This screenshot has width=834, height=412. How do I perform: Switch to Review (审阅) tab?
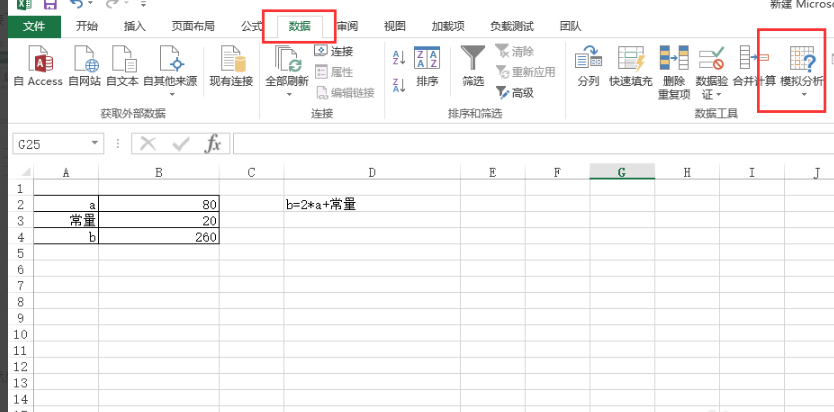347,27
